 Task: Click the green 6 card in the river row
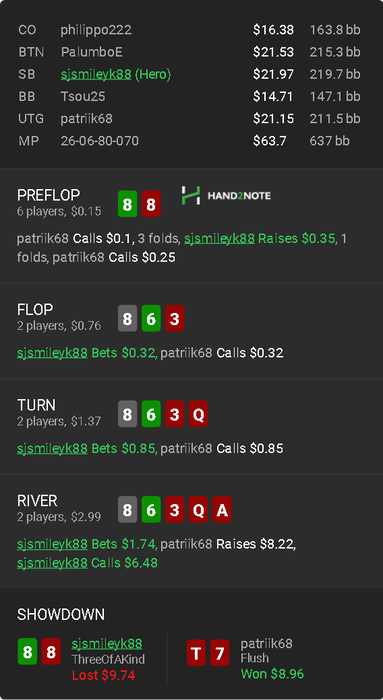[x=151, y=509]
